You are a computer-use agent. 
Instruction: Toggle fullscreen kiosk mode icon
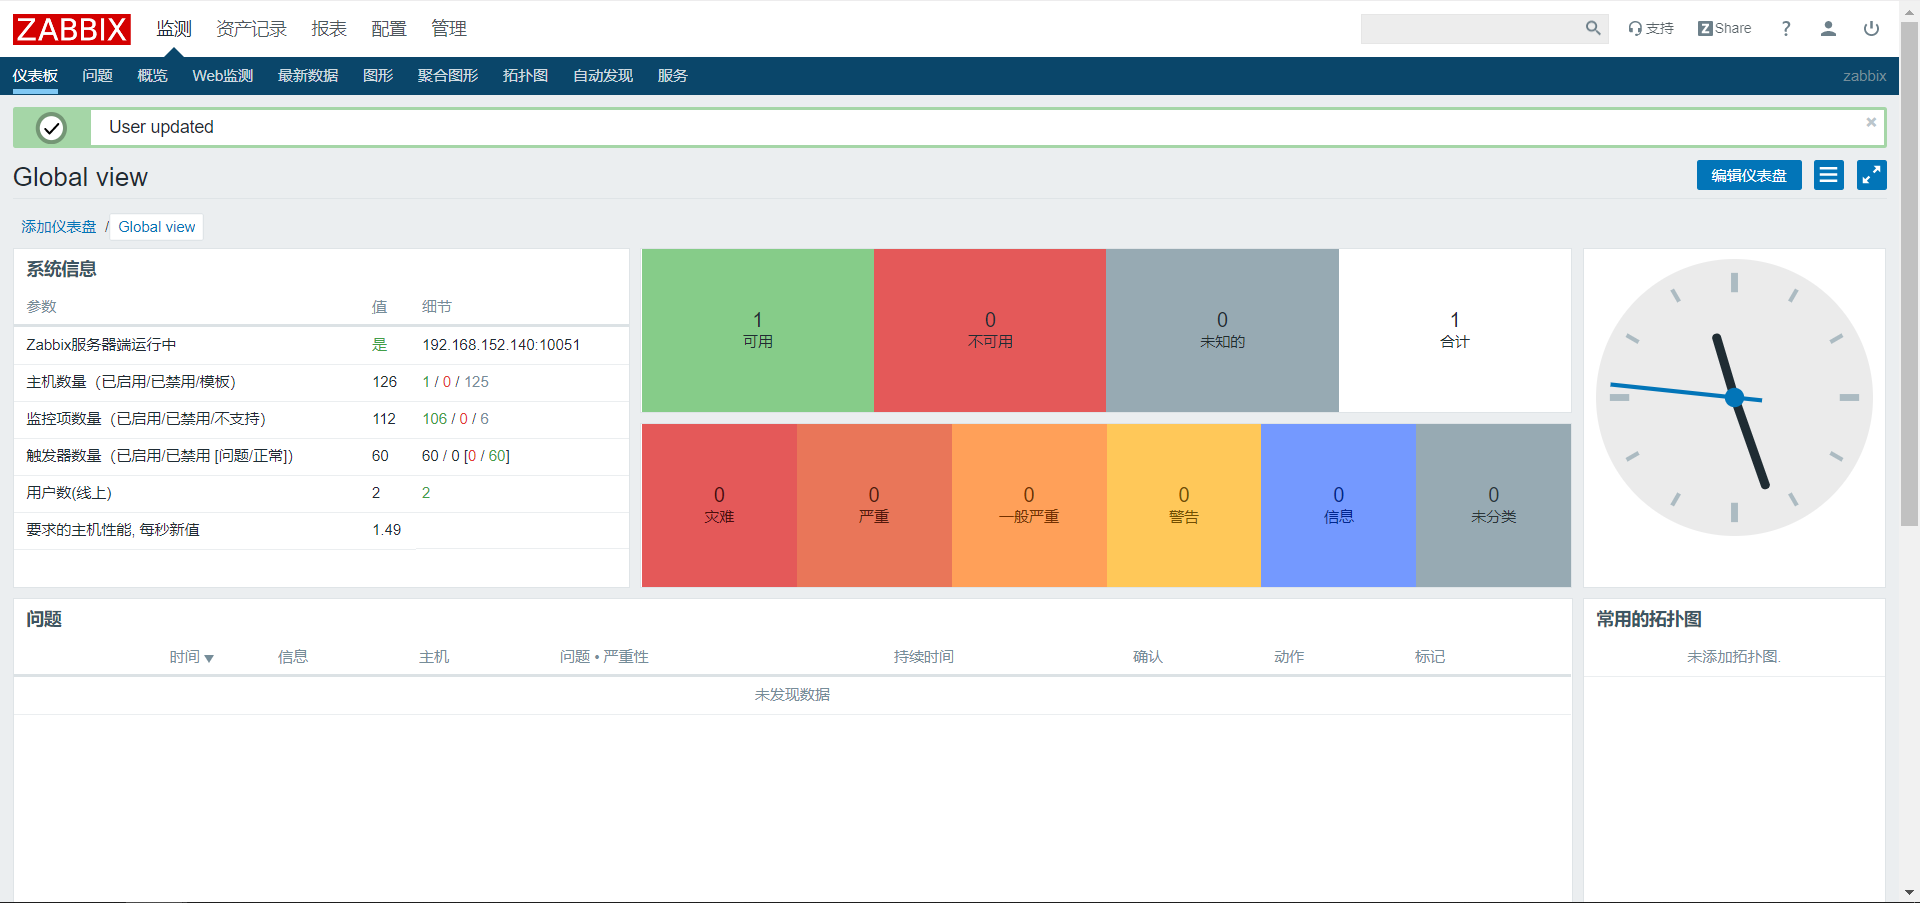coord(1871,175)
